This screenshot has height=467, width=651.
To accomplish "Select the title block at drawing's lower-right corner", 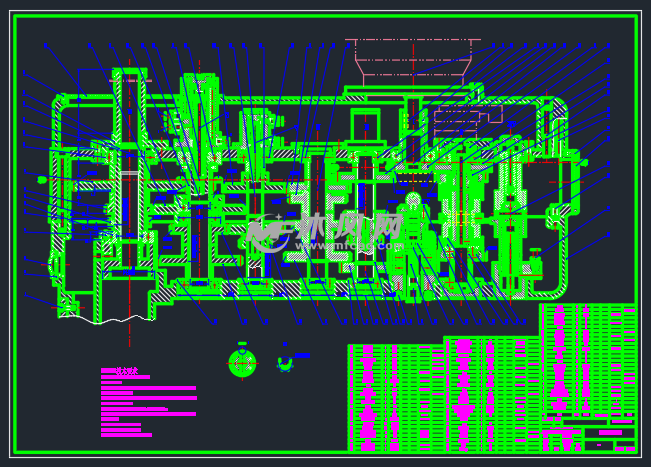I will click(x=588, y=435).
